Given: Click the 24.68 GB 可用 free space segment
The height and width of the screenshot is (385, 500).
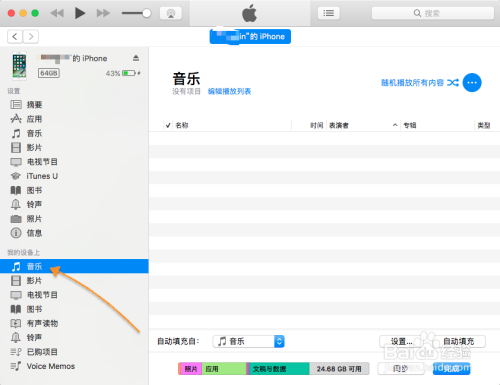Looking at the screenshot, I should tap(339, 369).
